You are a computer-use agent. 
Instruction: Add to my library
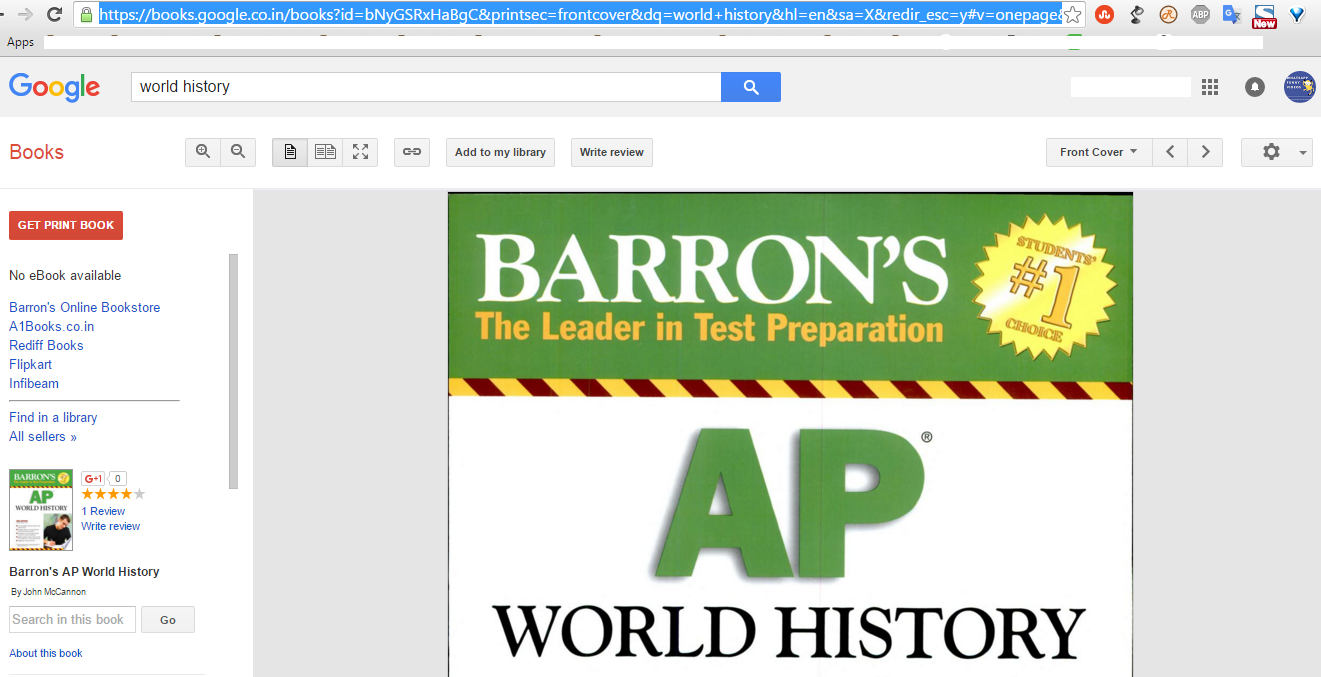click(x=500, y=152)
